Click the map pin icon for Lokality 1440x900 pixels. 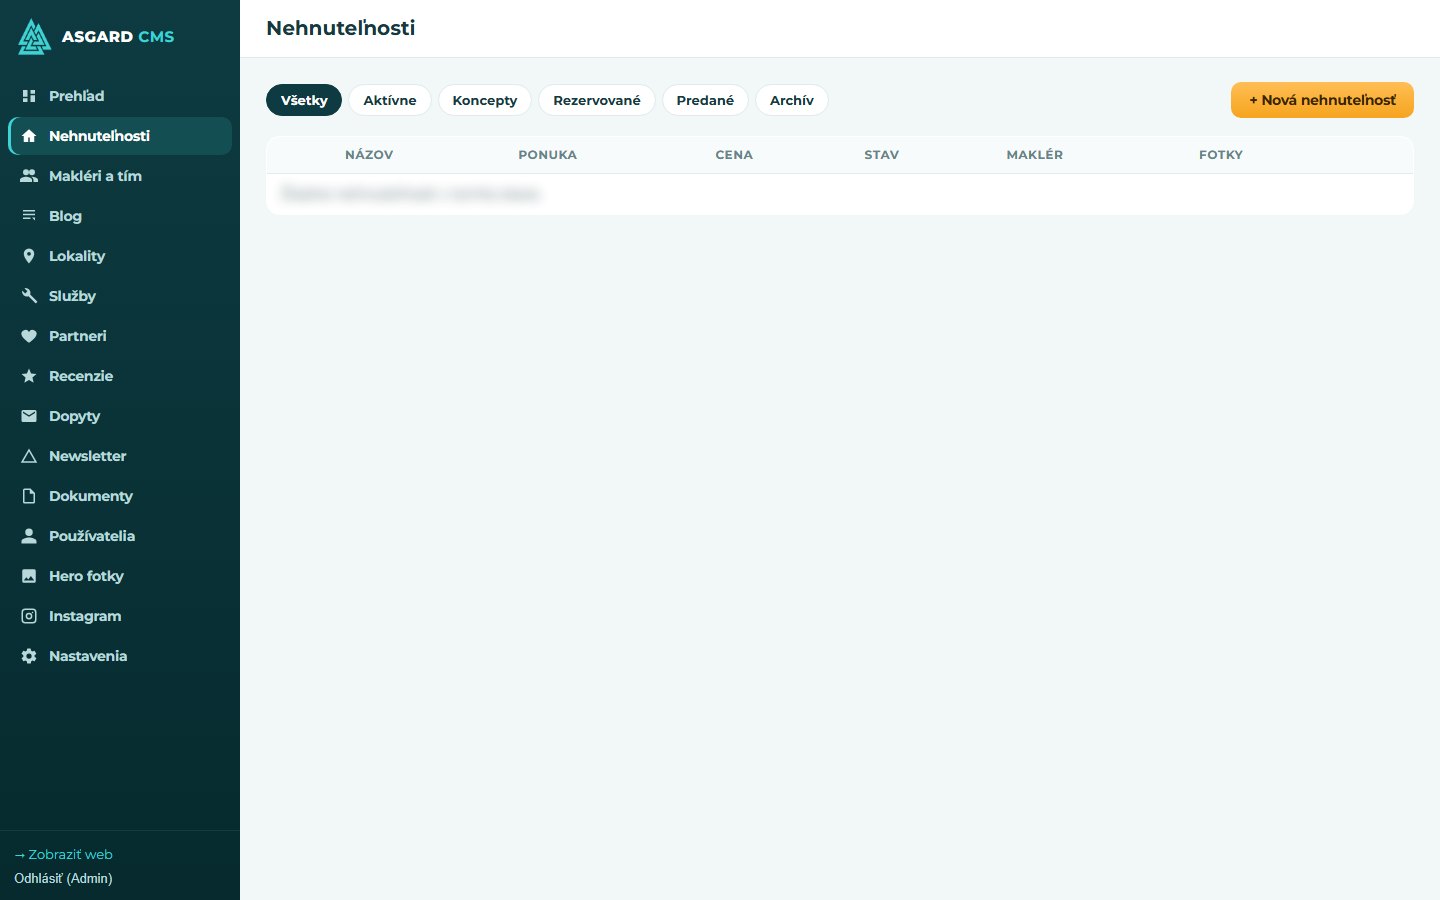coord(29,256)
